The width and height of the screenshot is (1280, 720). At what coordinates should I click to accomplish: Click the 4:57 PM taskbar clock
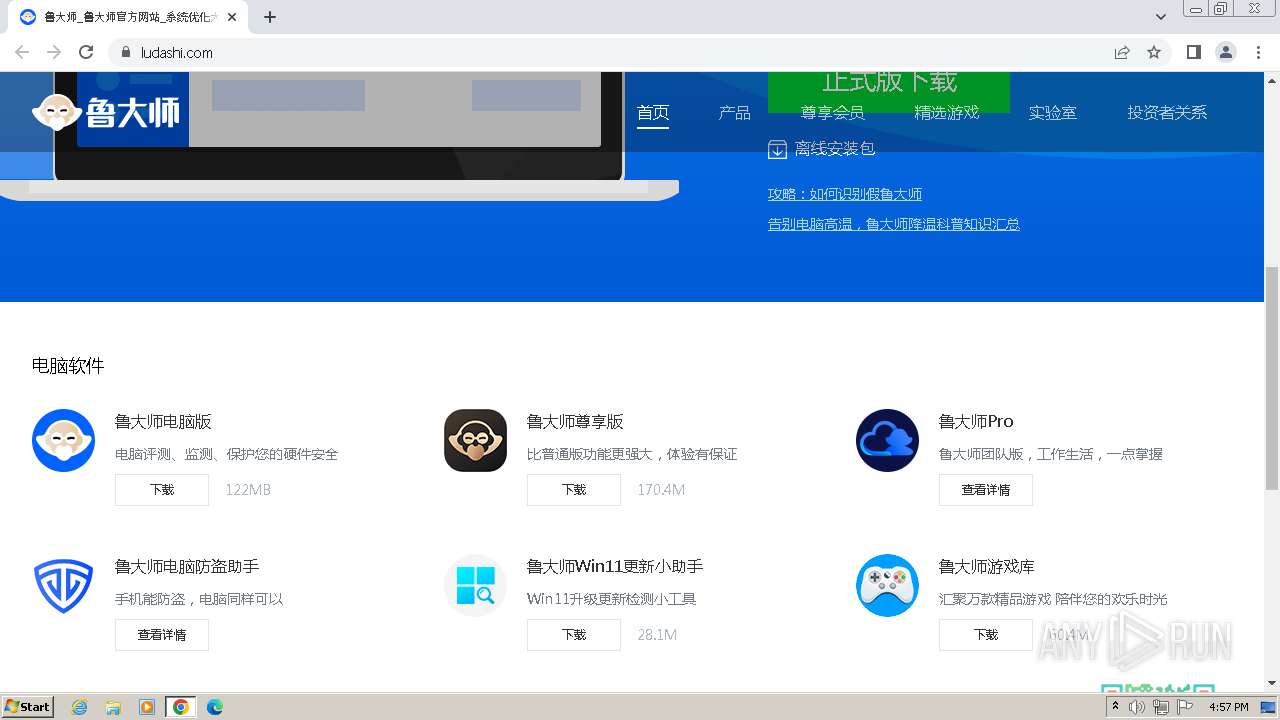click(1229, 707)
